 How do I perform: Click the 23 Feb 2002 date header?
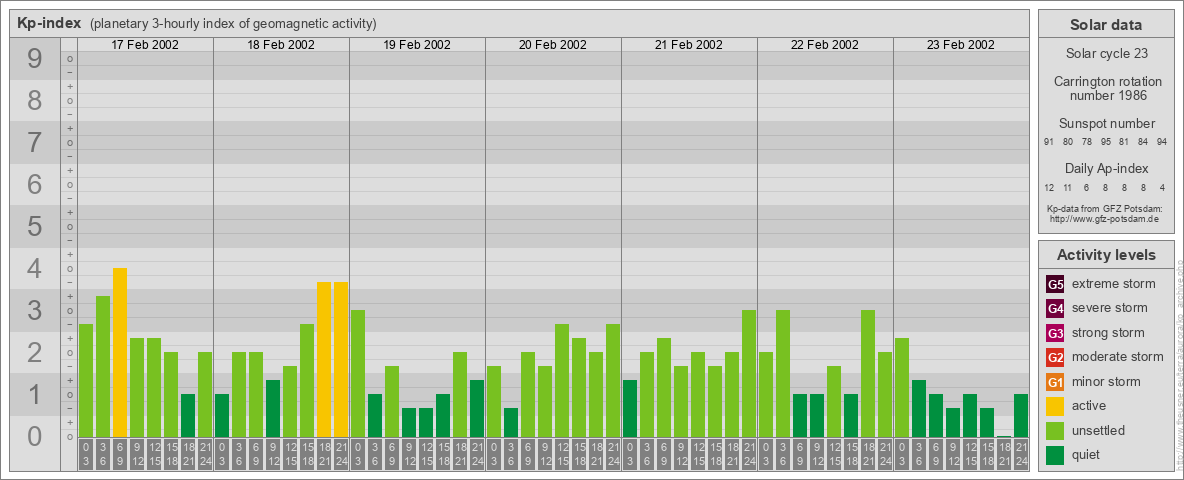pos(960,45)
